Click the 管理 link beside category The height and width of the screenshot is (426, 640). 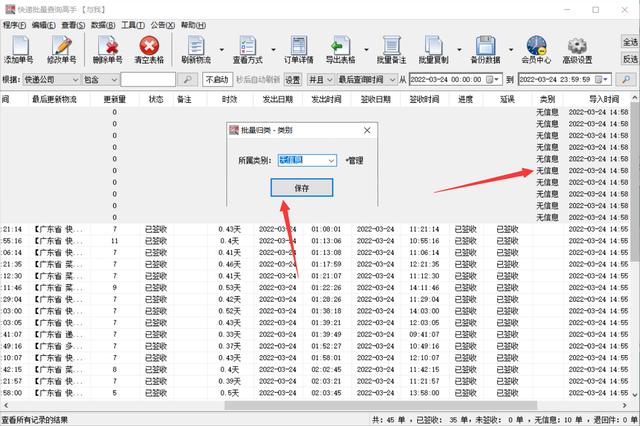354,160
